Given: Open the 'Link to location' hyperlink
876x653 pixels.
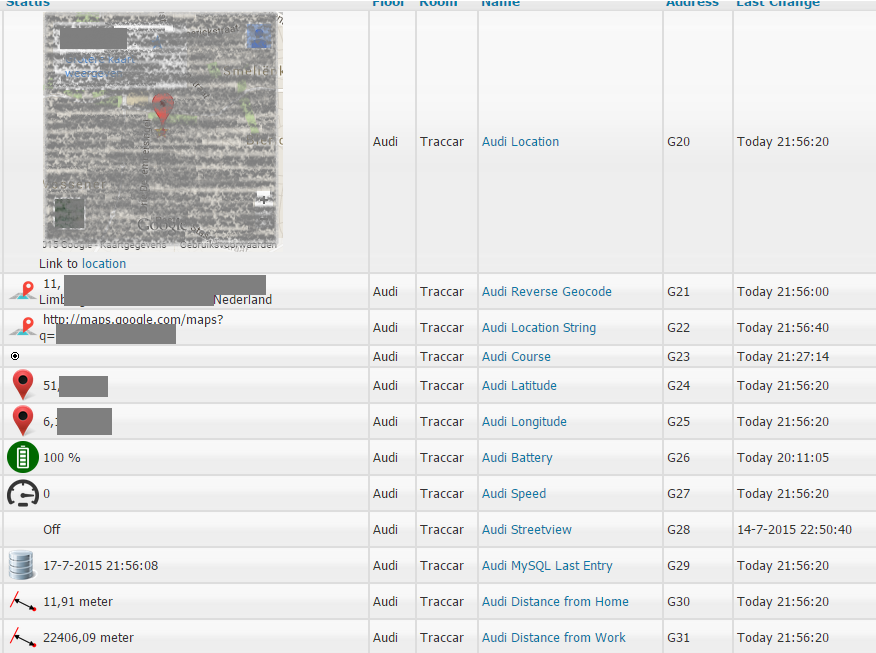Looking at the screenshot, I should pyautogui.click(x=104, y=264).
